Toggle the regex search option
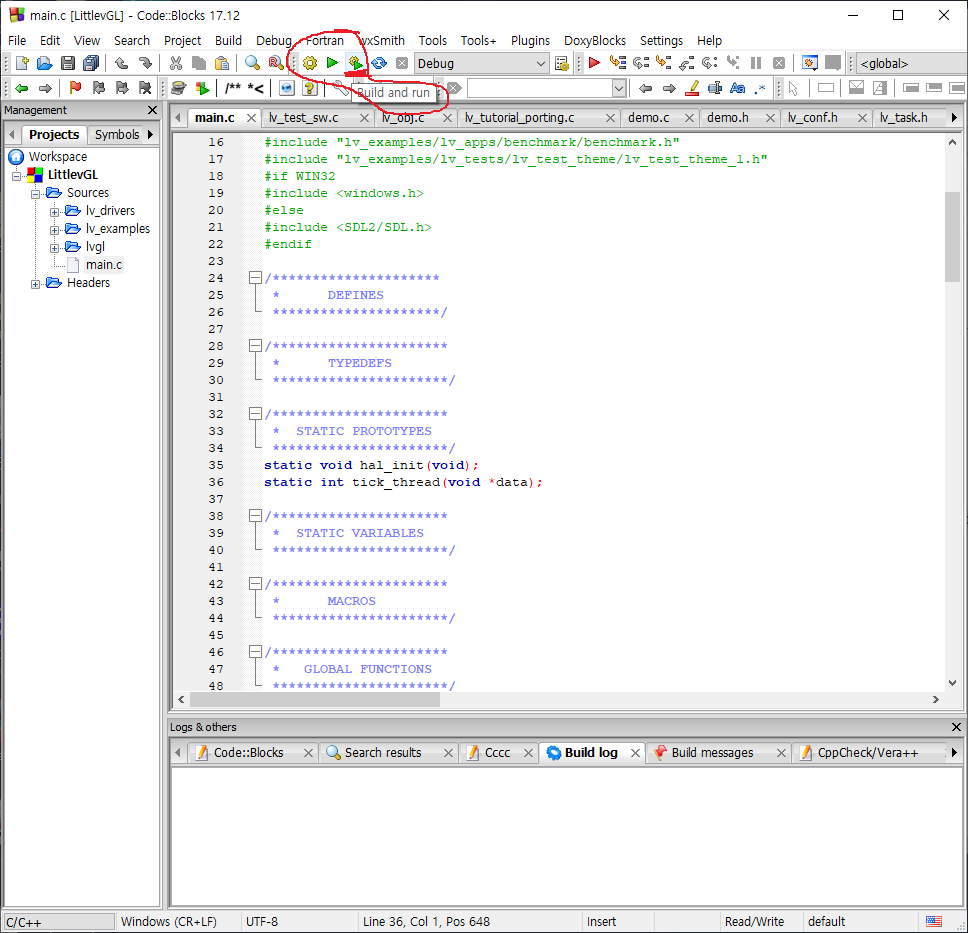Viewport: 968px width, 933px height. 760,88
